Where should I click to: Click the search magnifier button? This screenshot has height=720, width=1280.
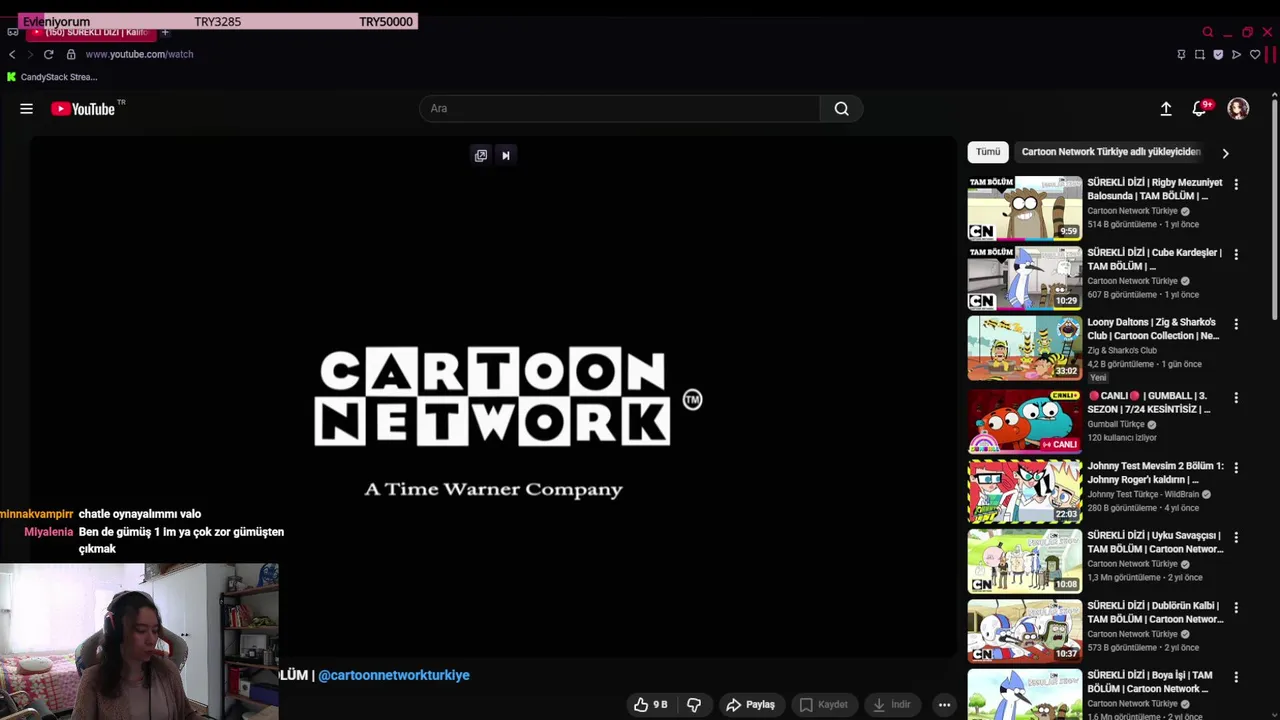(841, 109)
